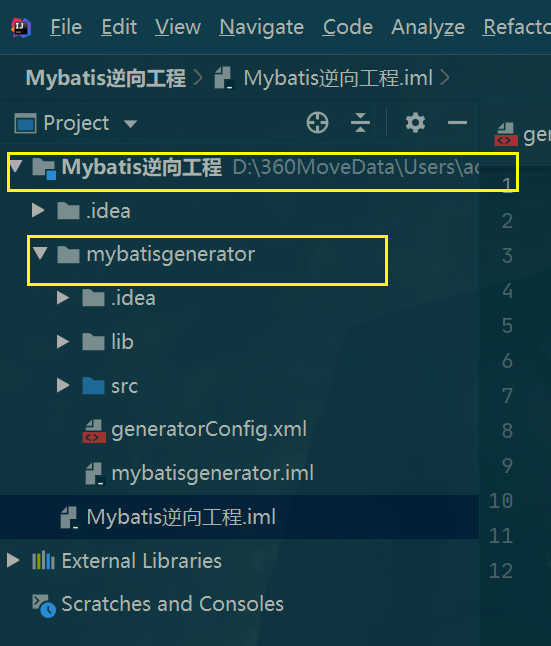The height and width of the screenshot is (646, 551).
Task: Expand the lib folder arrow
Action: (63, 342)
